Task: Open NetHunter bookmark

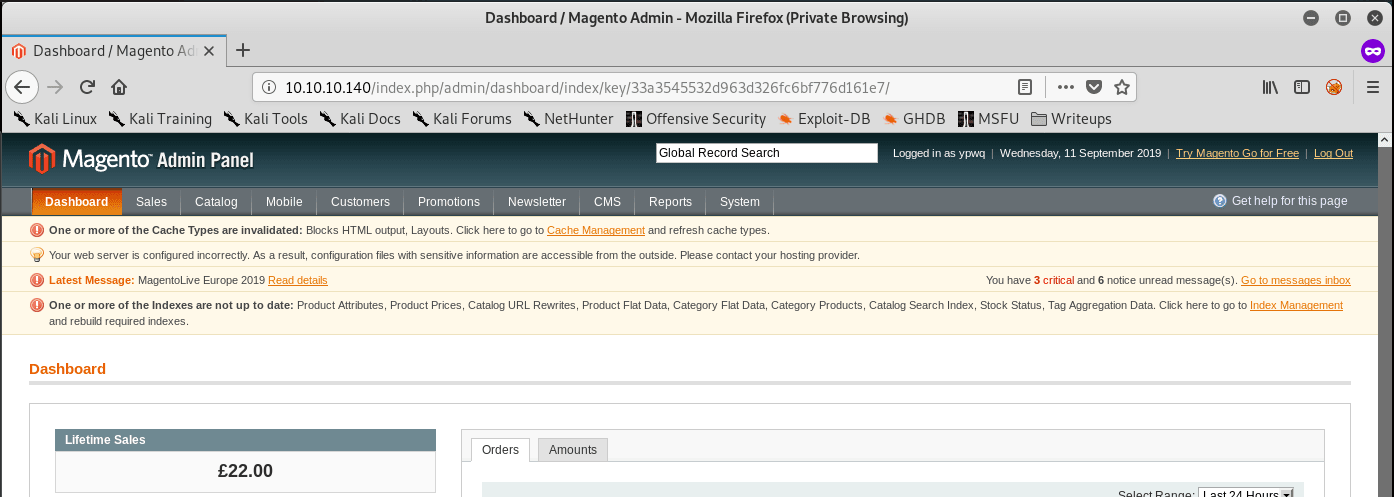Action: (568, 119)
